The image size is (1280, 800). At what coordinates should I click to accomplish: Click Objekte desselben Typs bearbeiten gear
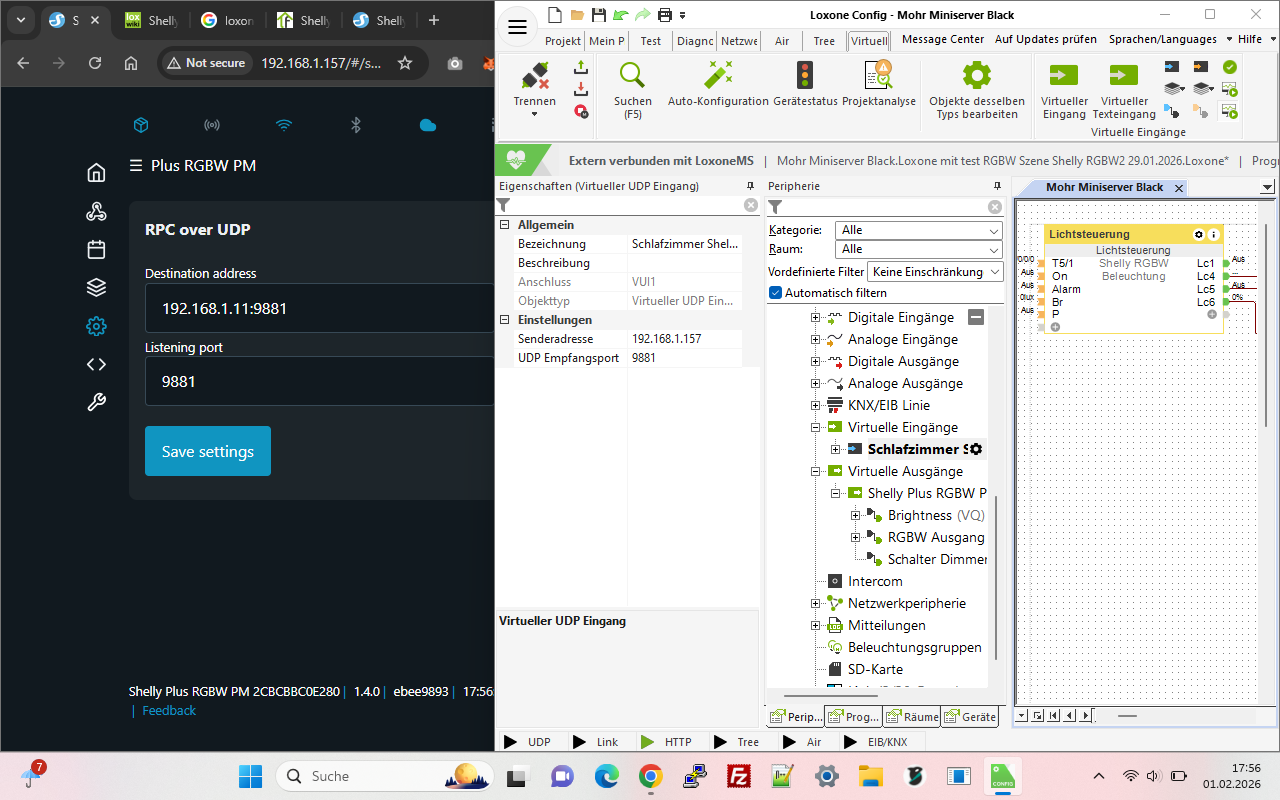977,75
